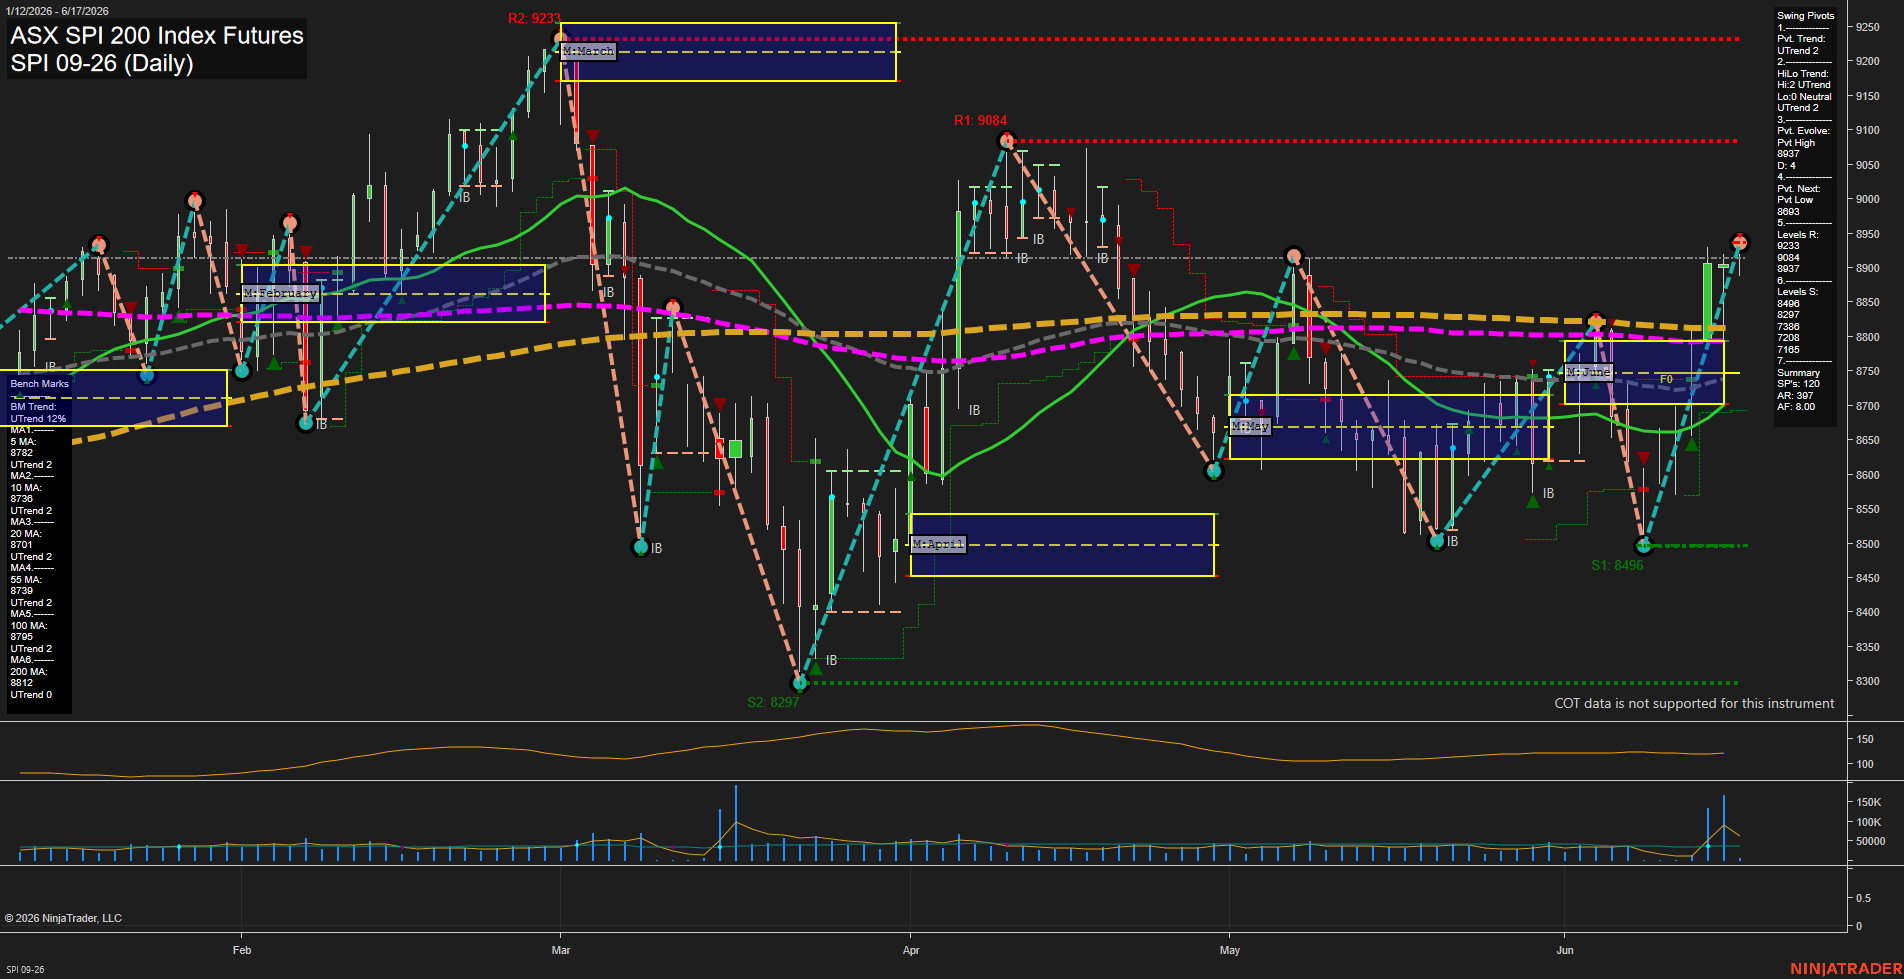
Task: Click the ASX SPI 200 Index Futures title
Action: [x=157, y=36]
